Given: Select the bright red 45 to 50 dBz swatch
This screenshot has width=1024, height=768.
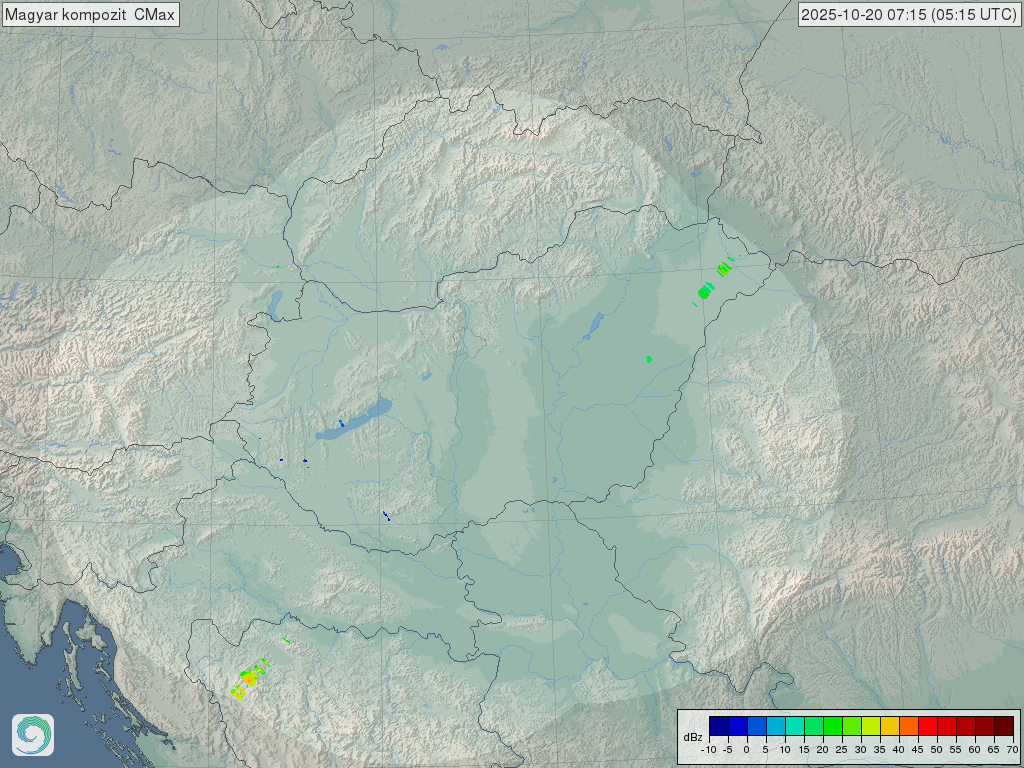Looking at the screenshot, I should pos(927,725).
